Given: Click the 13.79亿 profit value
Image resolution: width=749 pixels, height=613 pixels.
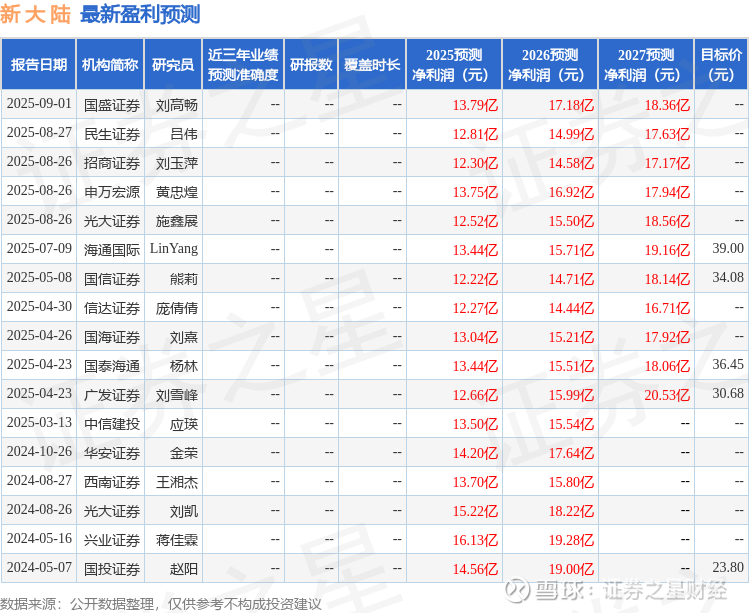Looking at the screenshot, I should [x=475, y=105].
